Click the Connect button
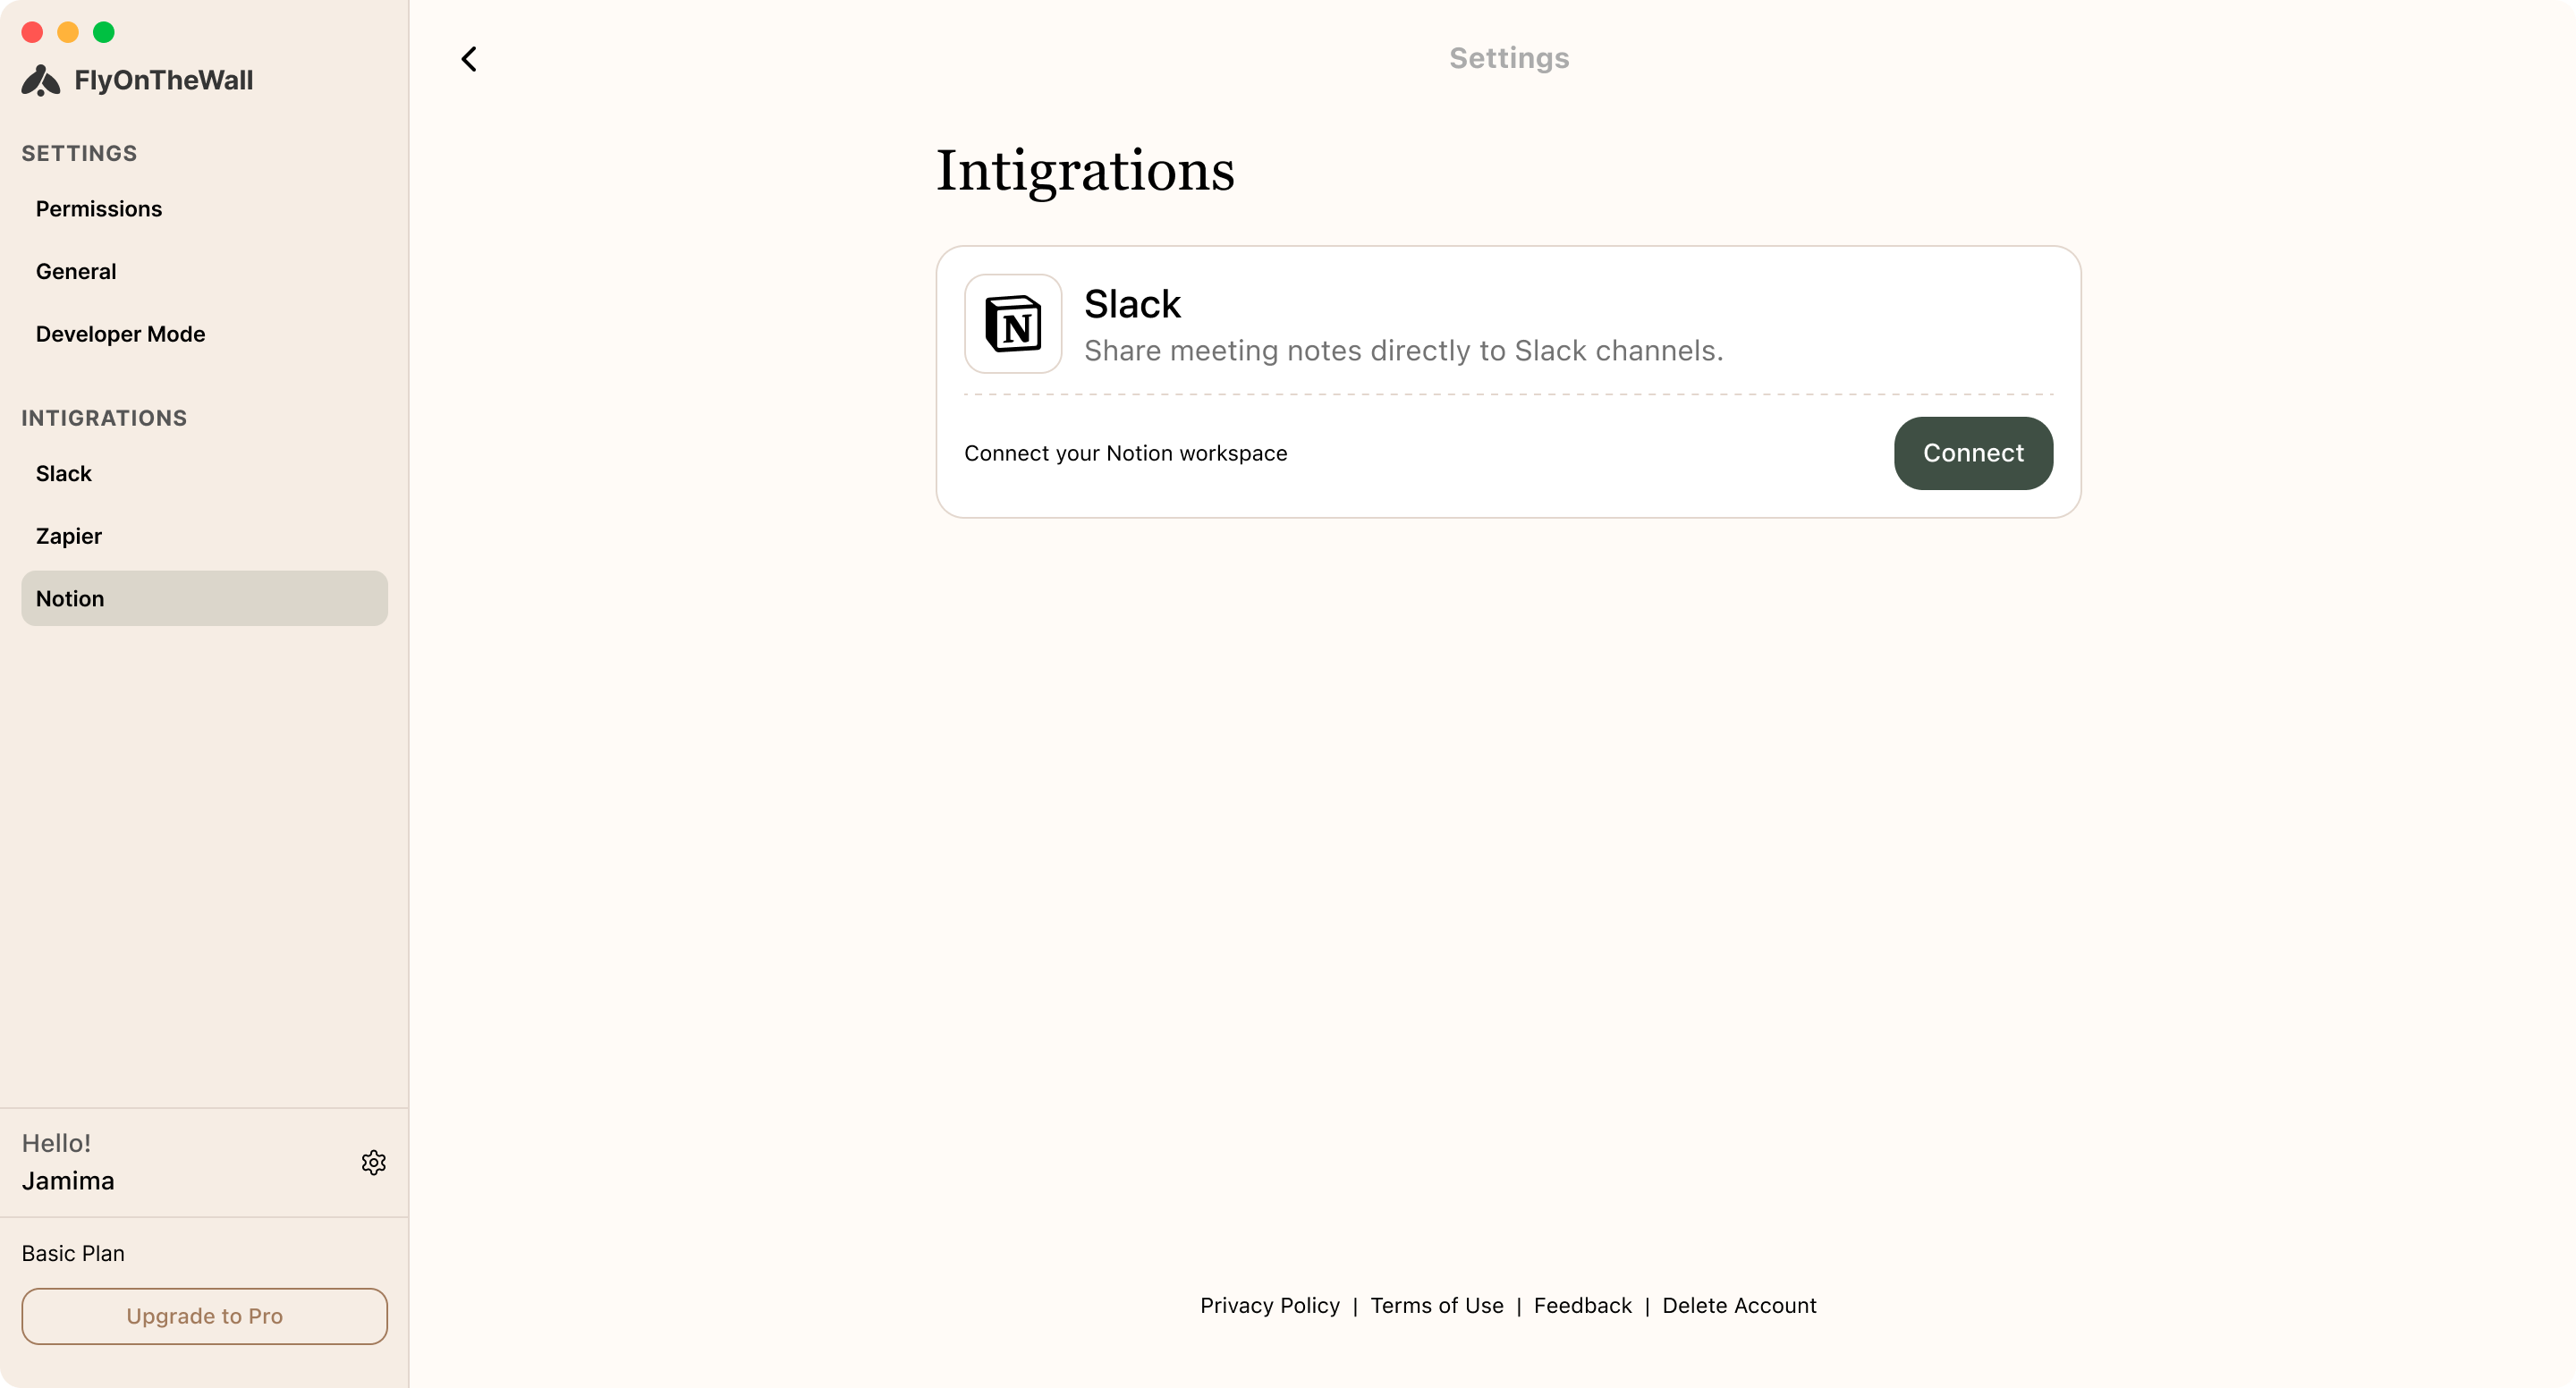 pyautogui.click(x=1973, y=453)
